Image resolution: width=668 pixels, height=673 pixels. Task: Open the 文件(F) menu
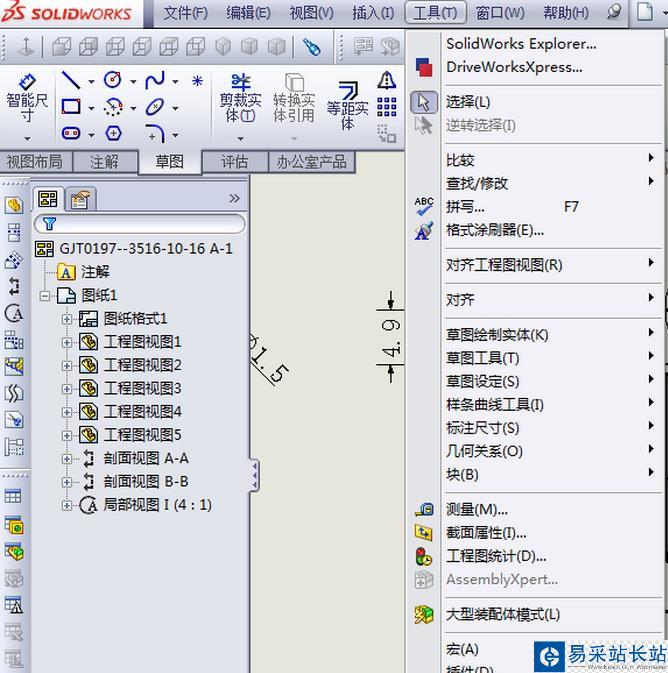[185, 13]
